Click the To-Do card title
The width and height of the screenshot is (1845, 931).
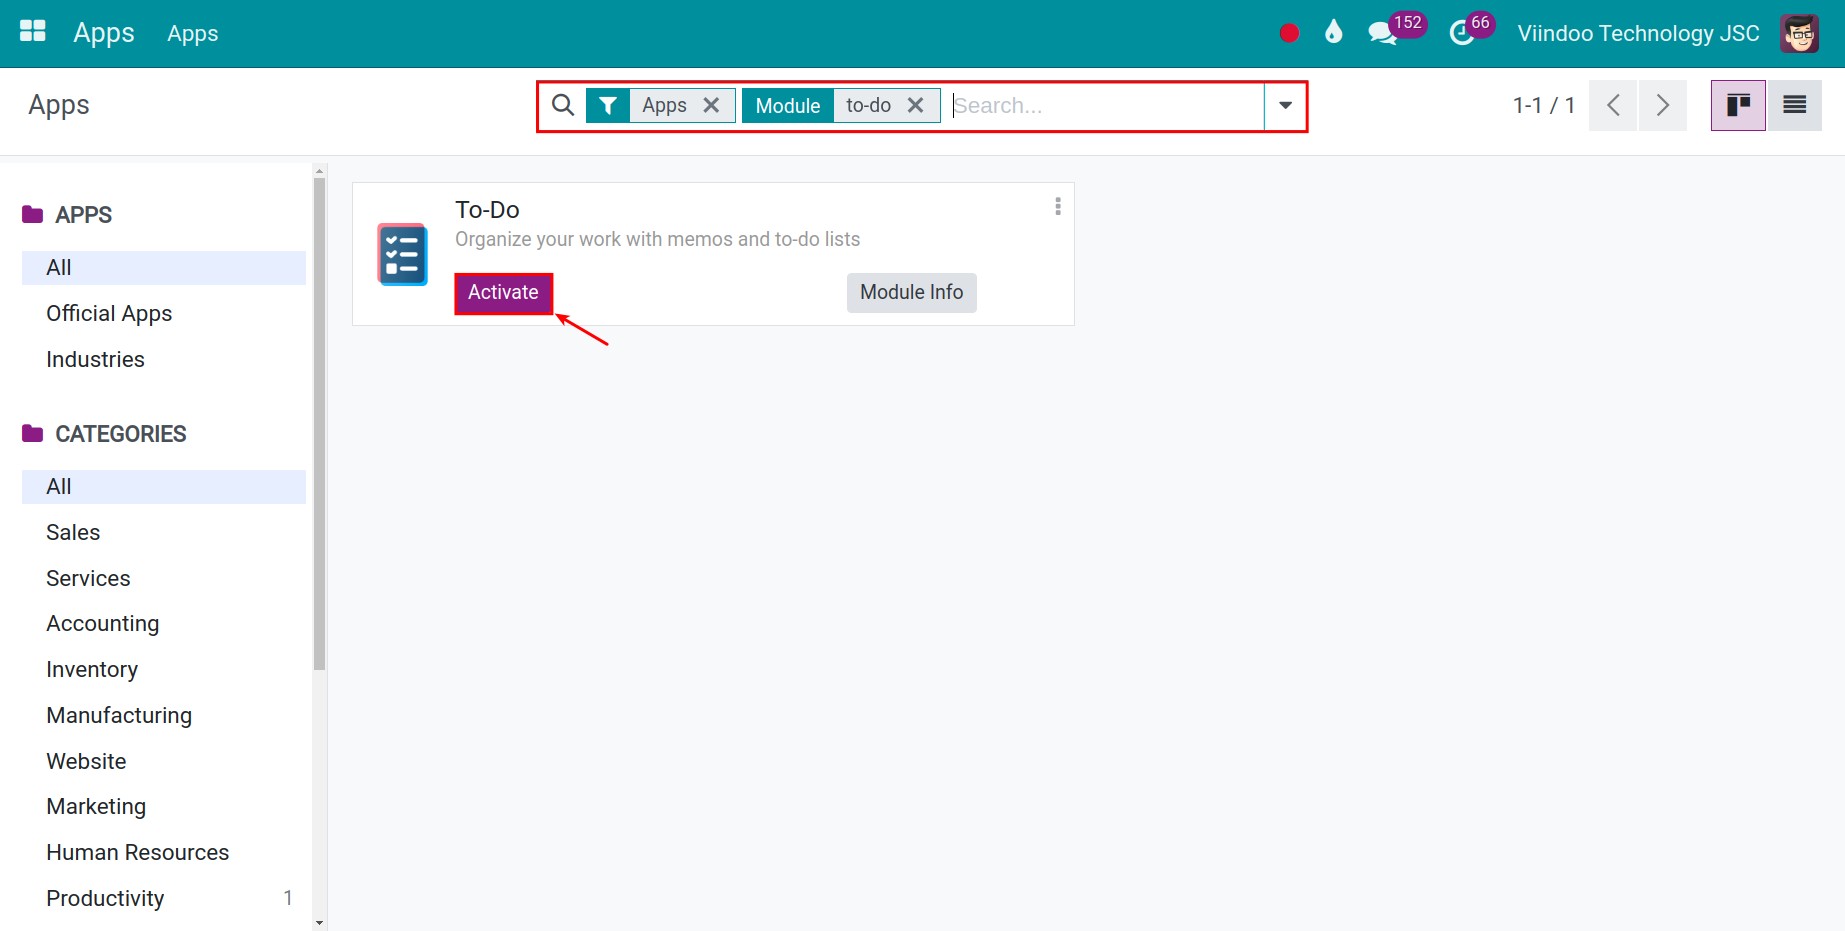[487, 210]
